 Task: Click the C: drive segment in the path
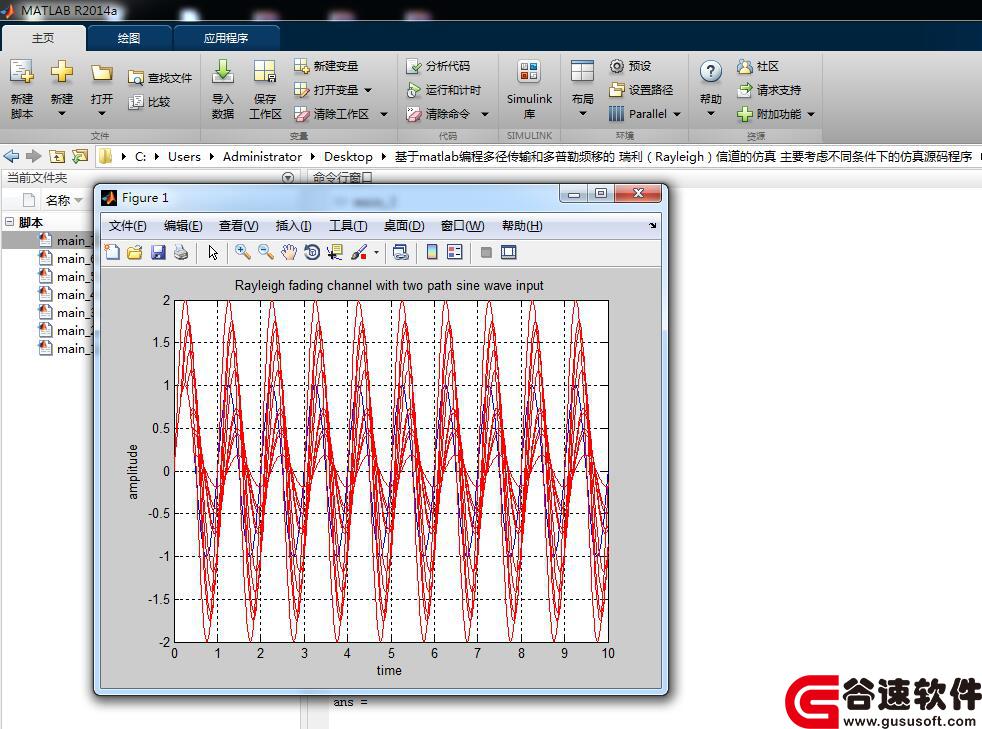coord(140,157)
